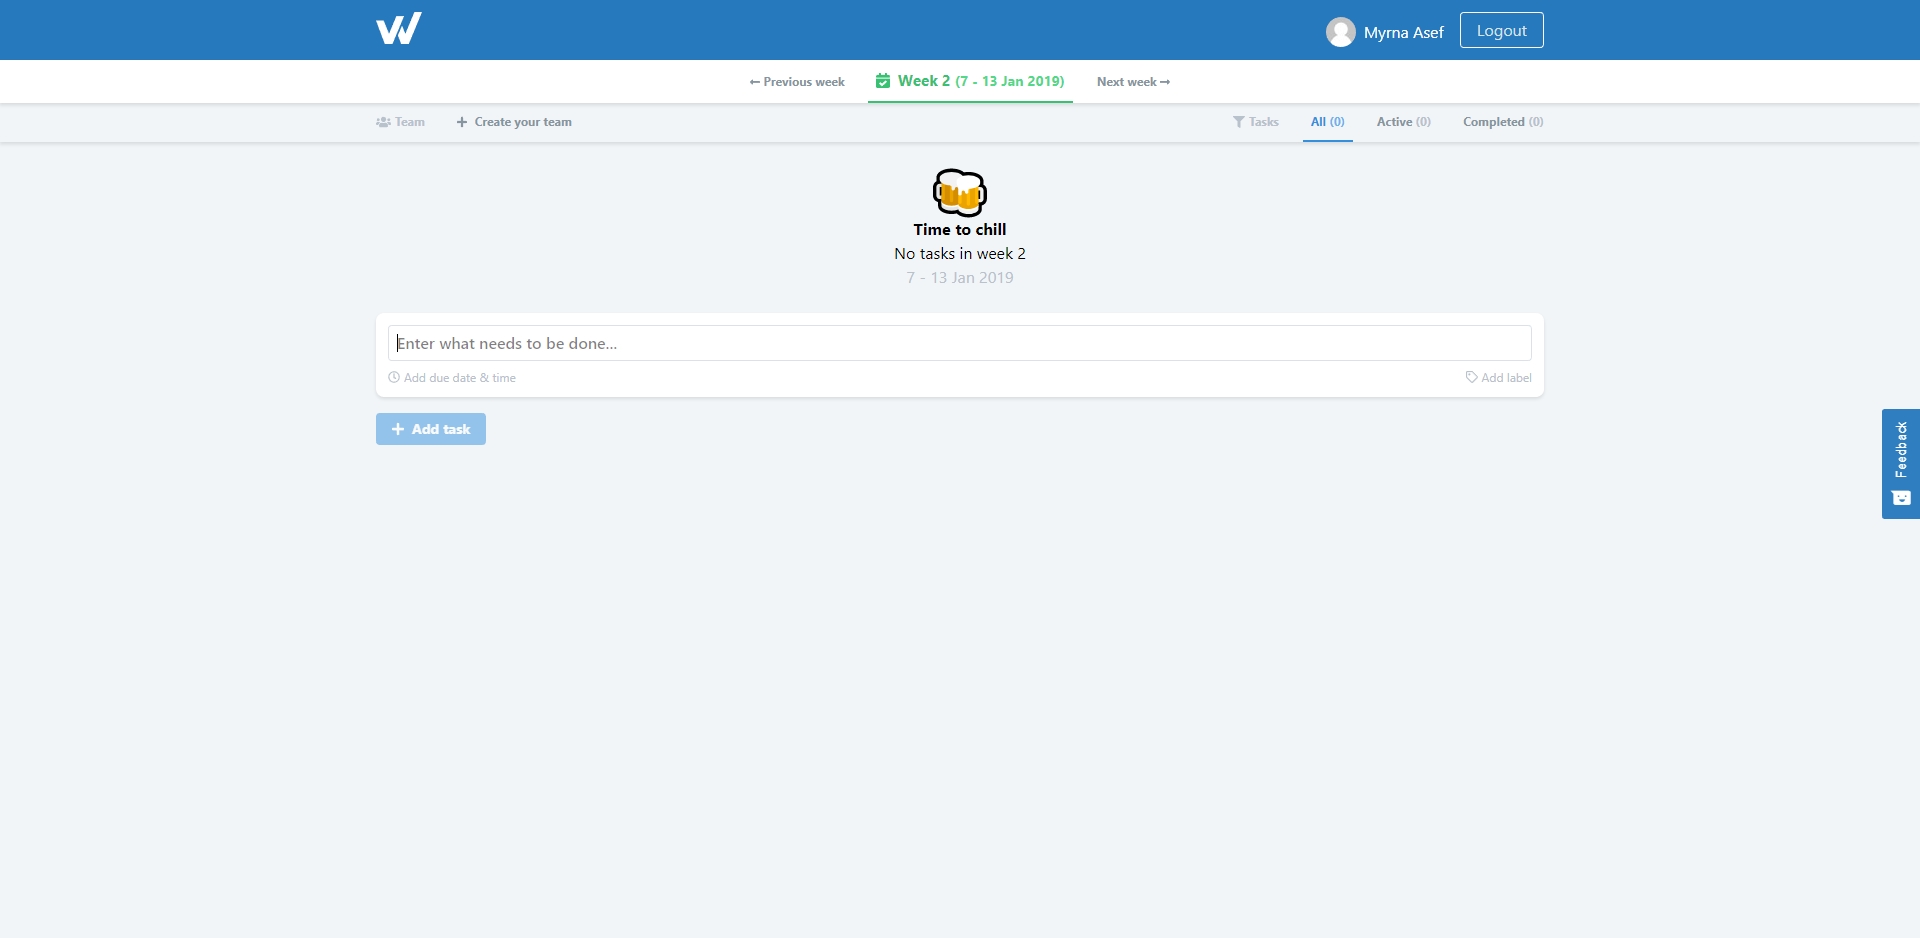Click the Team group icon
The image size is (1920, 938).
383,122
